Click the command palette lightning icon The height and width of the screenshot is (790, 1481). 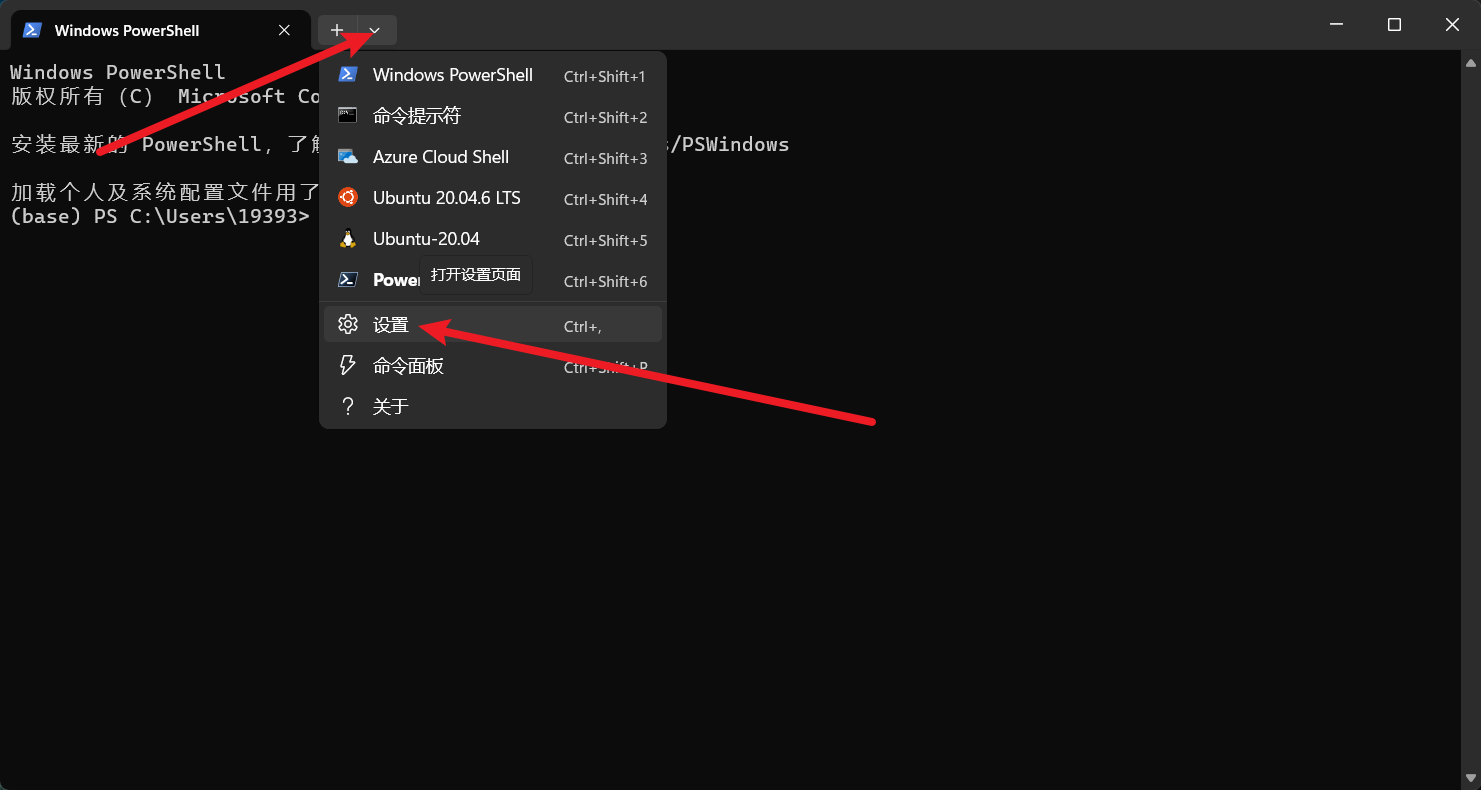point(348,366)
